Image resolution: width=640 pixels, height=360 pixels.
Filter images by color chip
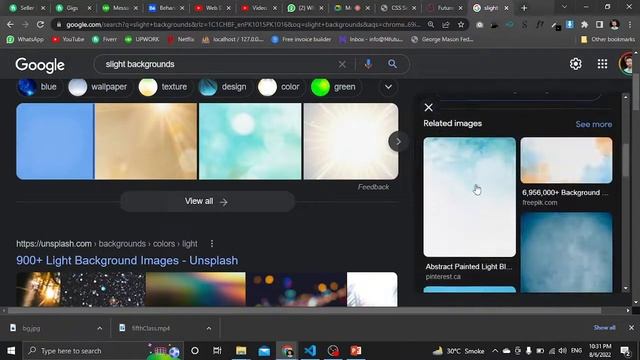coord(281,87)
